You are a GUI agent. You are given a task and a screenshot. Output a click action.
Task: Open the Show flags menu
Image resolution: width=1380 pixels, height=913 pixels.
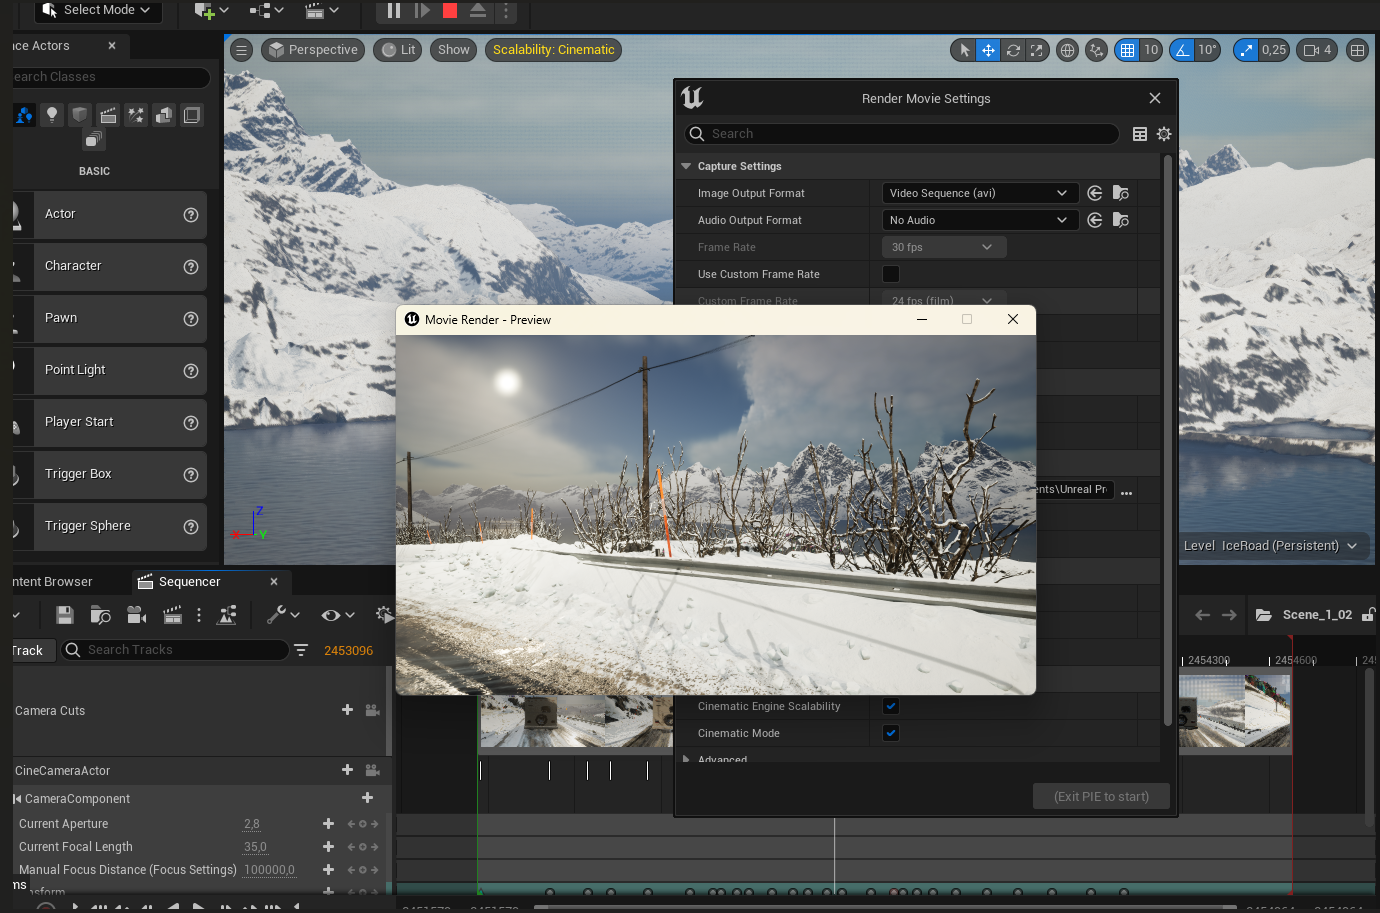(x=453, y=50)
